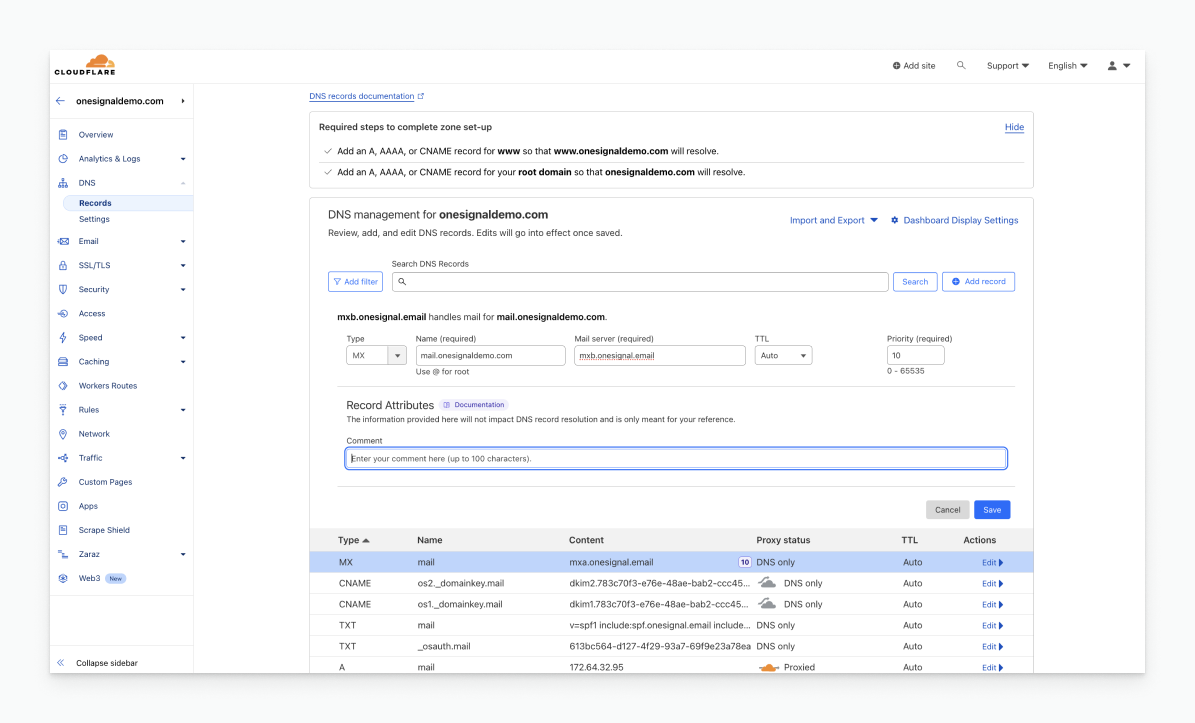
Task: Click Collapse sidebar text
Action: pyautogui.click(x=107, y=663)
